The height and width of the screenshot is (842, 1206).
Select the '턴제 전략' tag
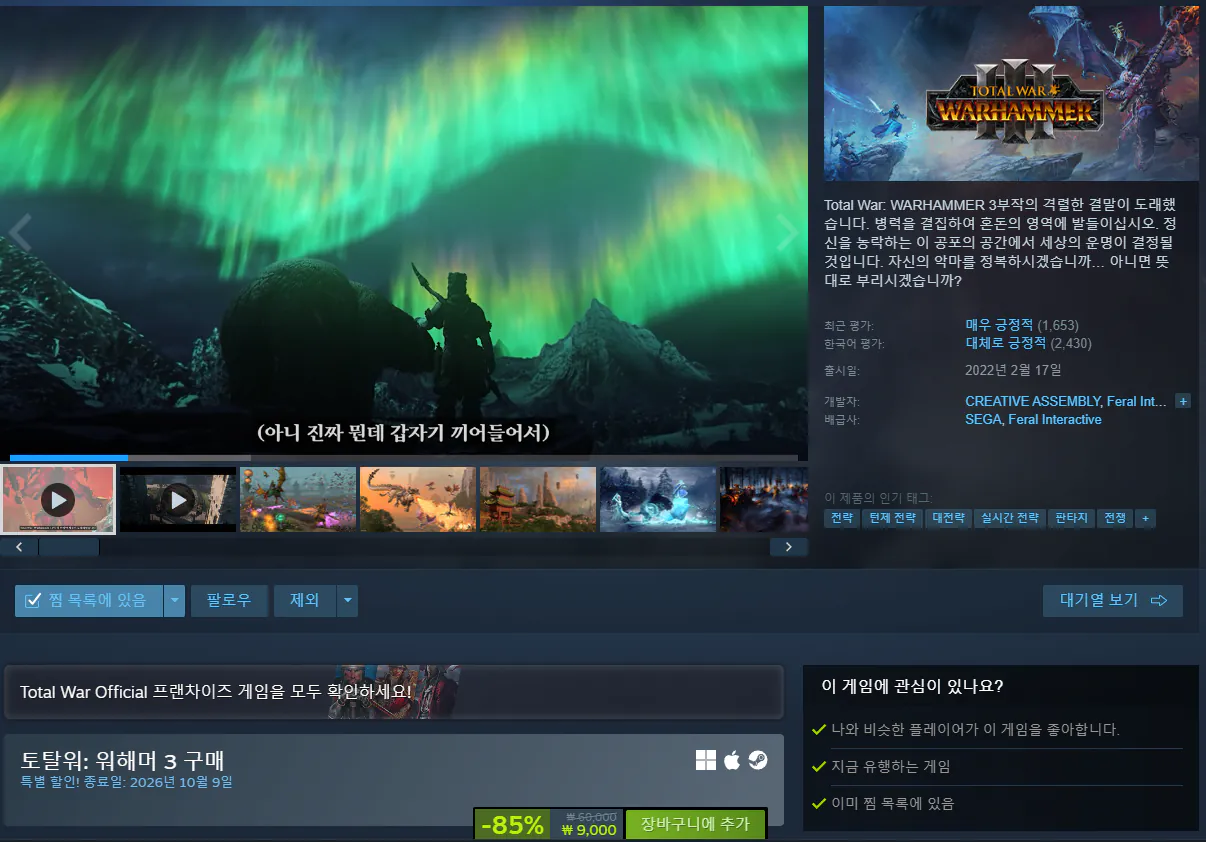click(893, 518)
